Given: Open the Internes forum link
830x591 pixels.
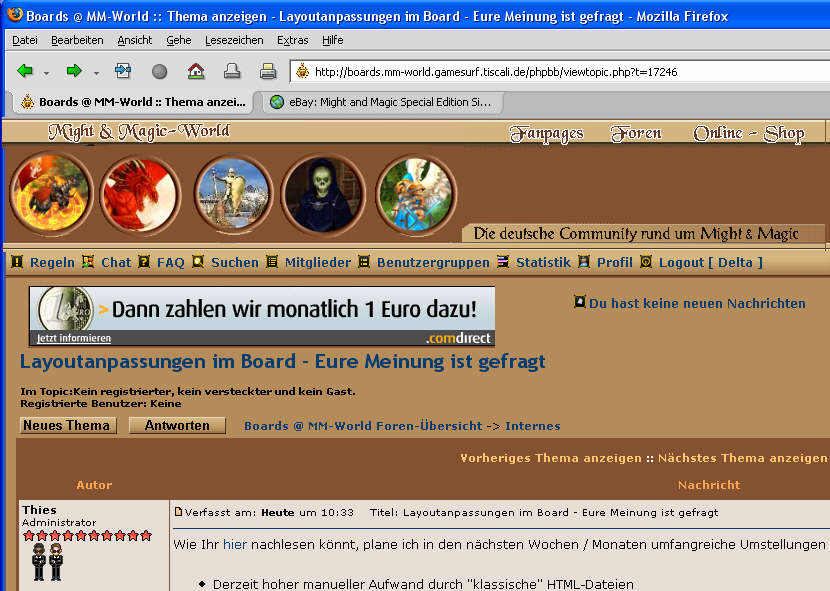Looking at the screenshot, I should click(533, 426).
